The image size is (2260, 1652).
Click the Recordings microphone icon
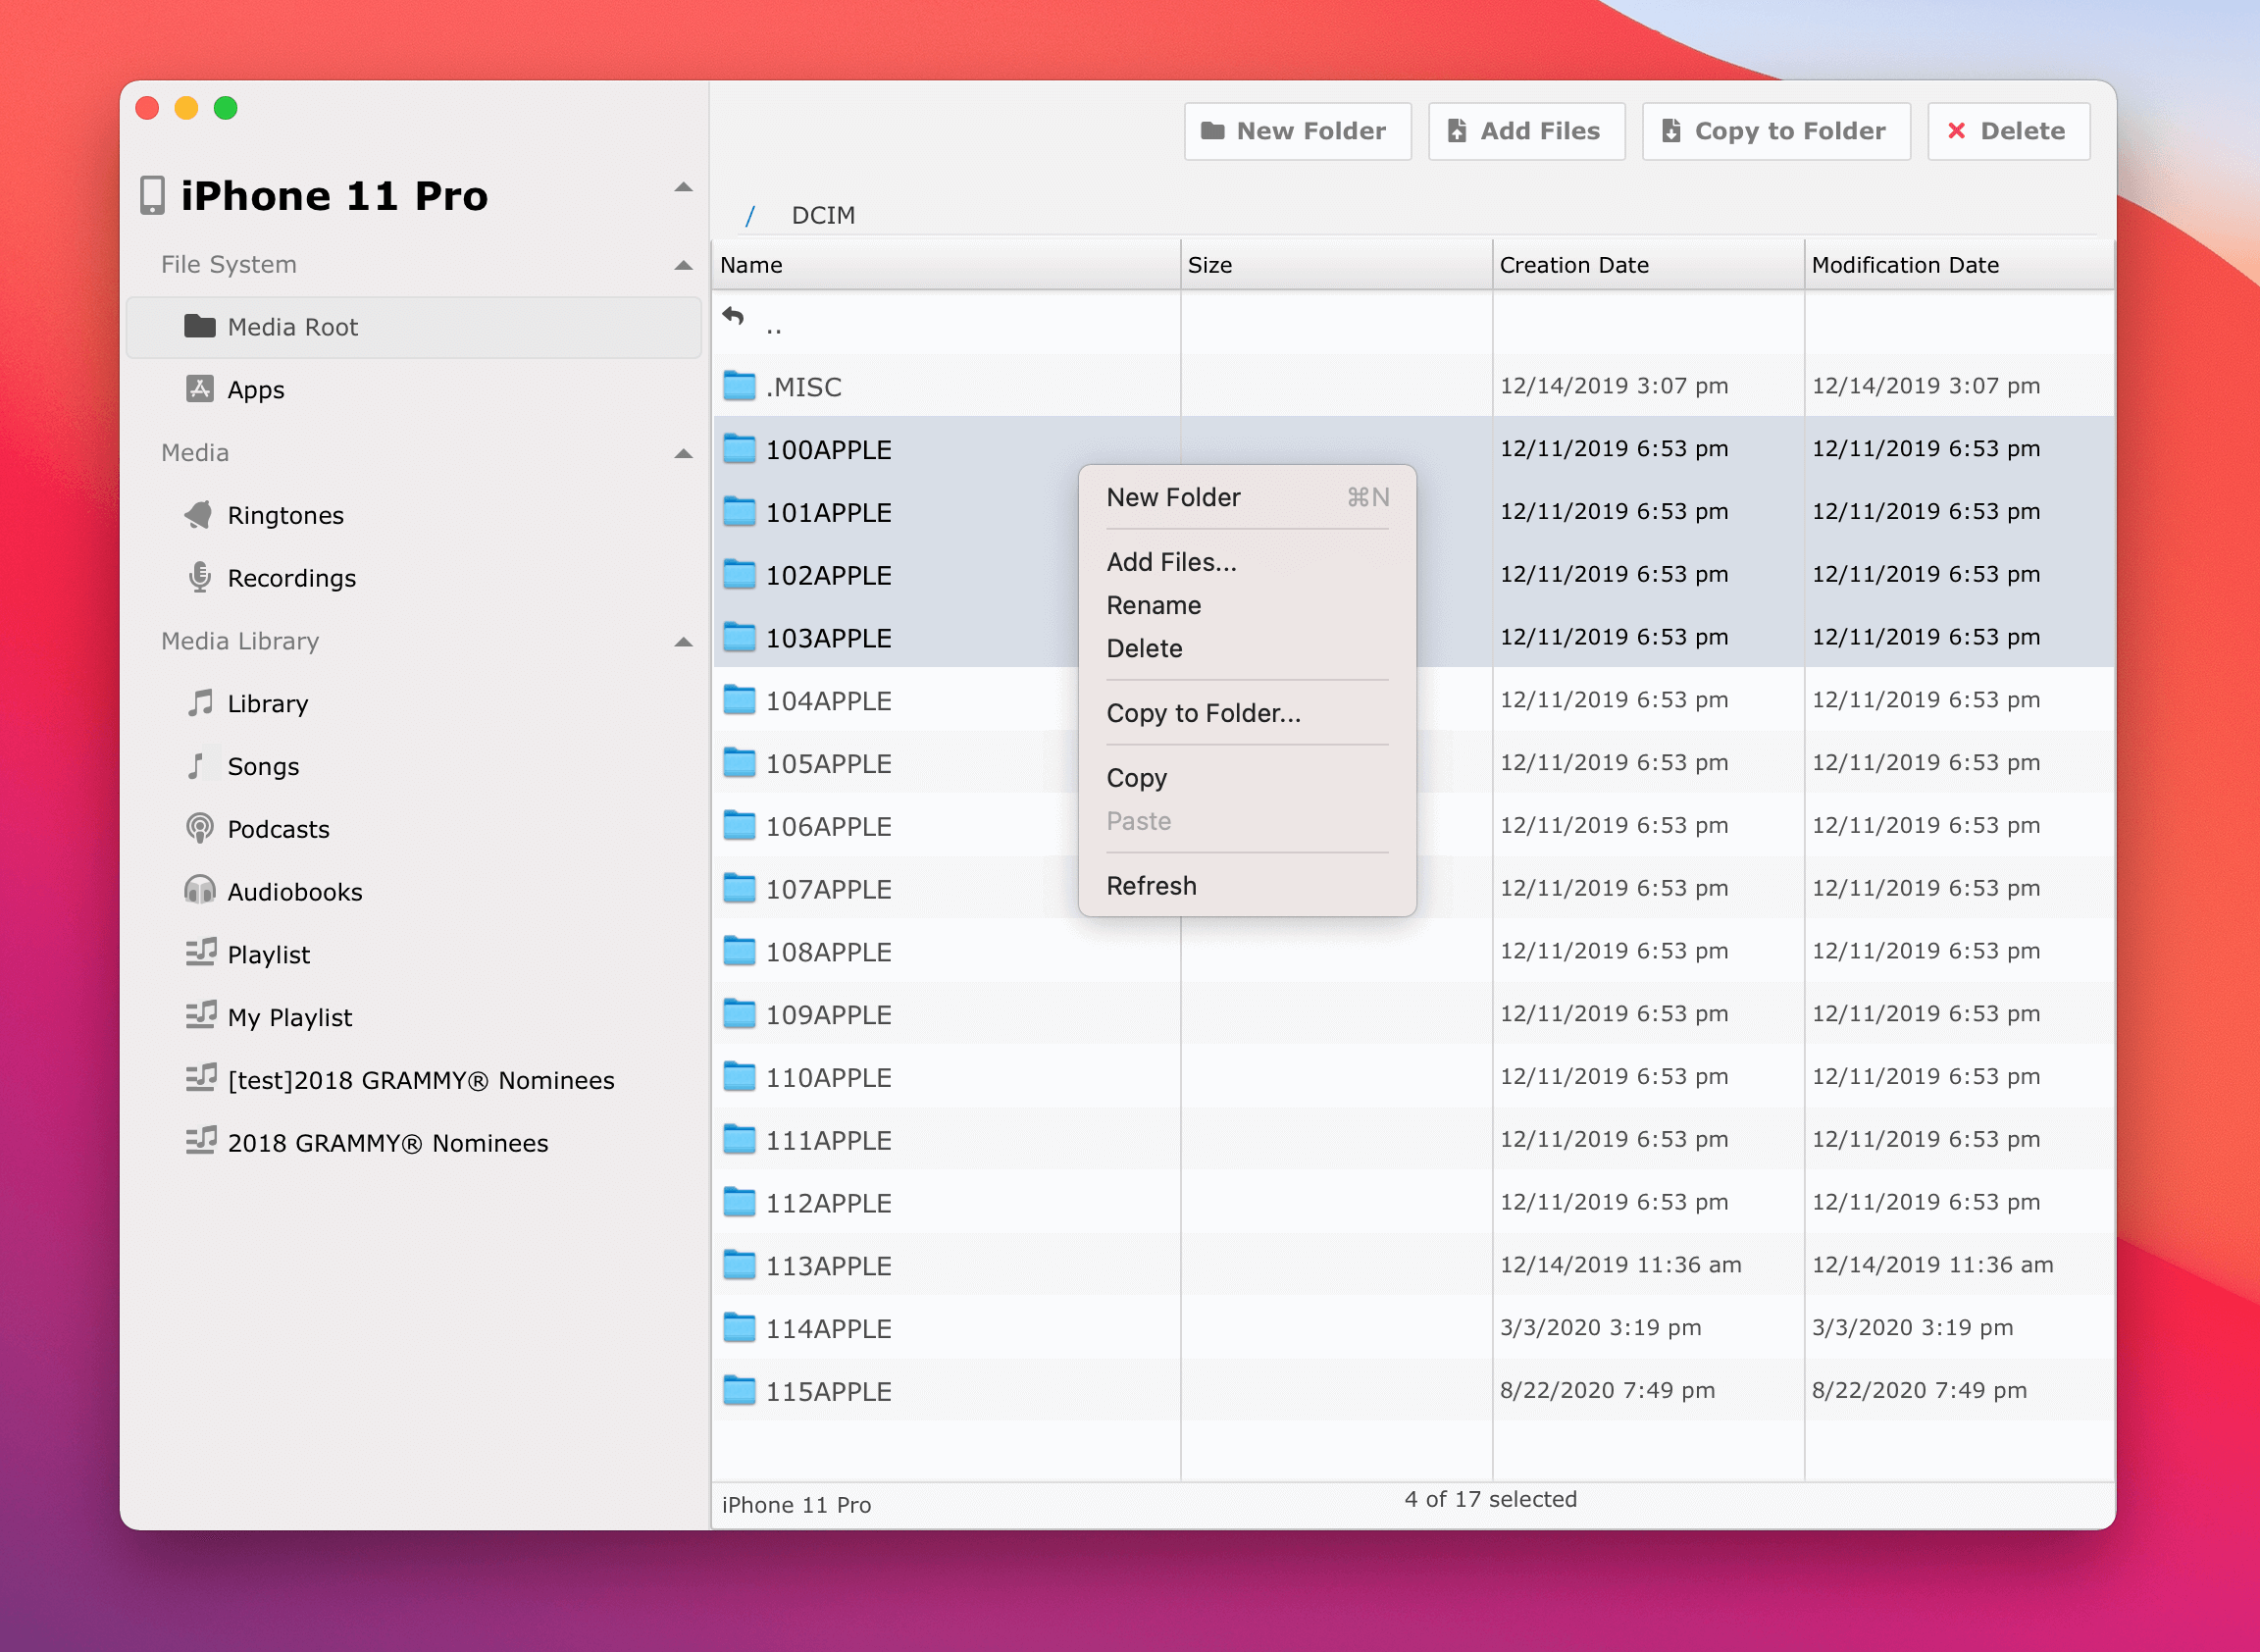pyautogui.click(x=200, y=577)
